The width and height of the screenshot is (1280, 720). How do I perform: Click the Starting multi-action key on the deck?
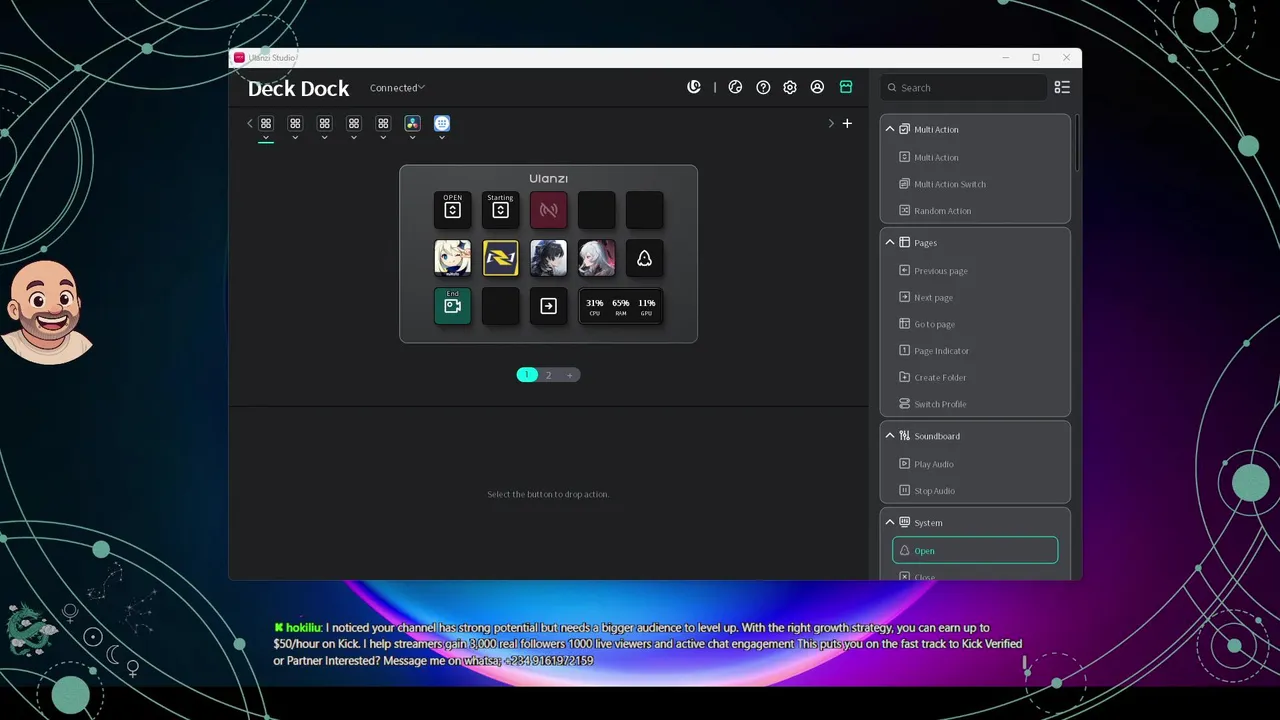coord(501,210)
